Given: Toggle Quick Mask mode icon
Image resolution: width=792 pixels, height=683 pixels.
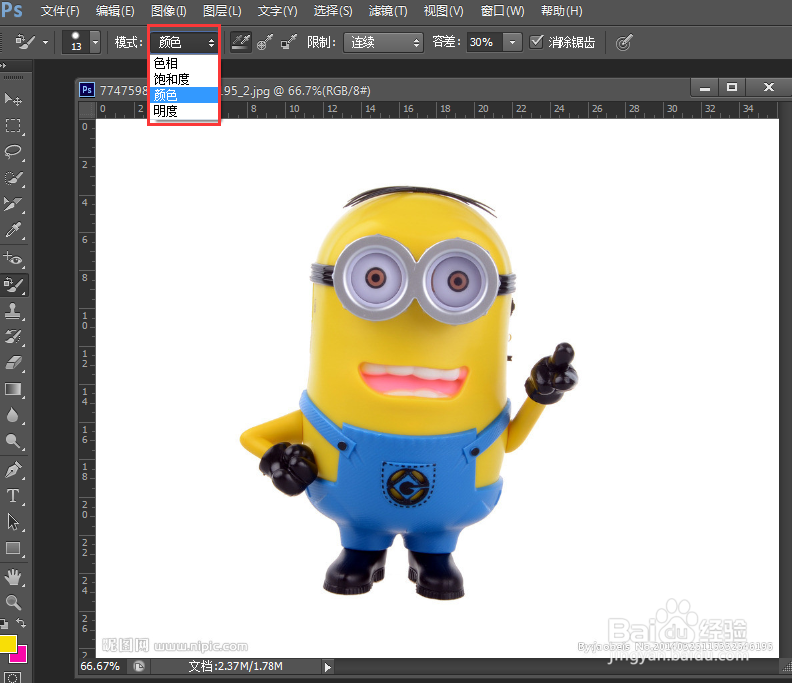Looking at the screenshot, I should [x=13, y=677].
